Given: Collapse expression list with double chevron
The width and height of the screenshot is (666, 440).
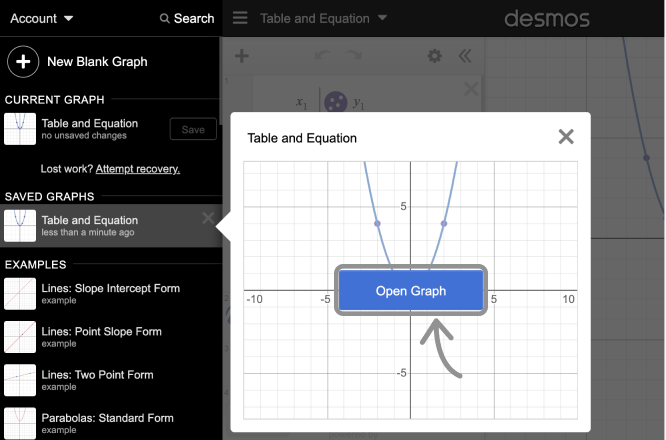Looking at the screenshot, I should pos(464,57).
